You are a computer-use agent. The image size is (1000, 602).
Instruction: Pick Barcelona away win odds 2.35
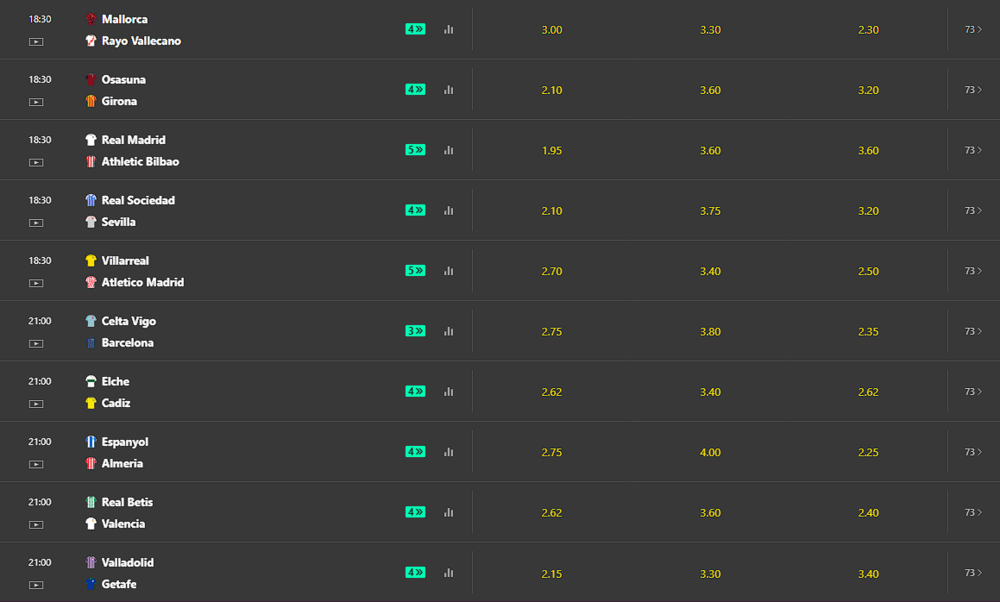(868, 332)
